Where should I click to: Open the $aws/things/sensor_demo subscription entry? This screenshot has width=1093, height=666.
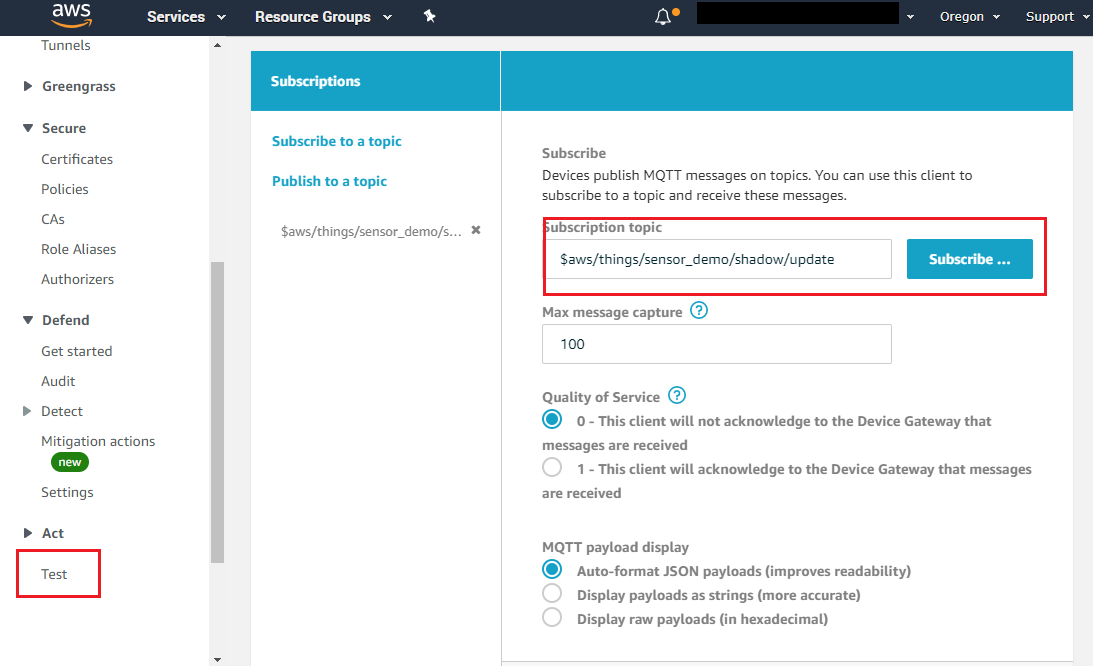371,231
